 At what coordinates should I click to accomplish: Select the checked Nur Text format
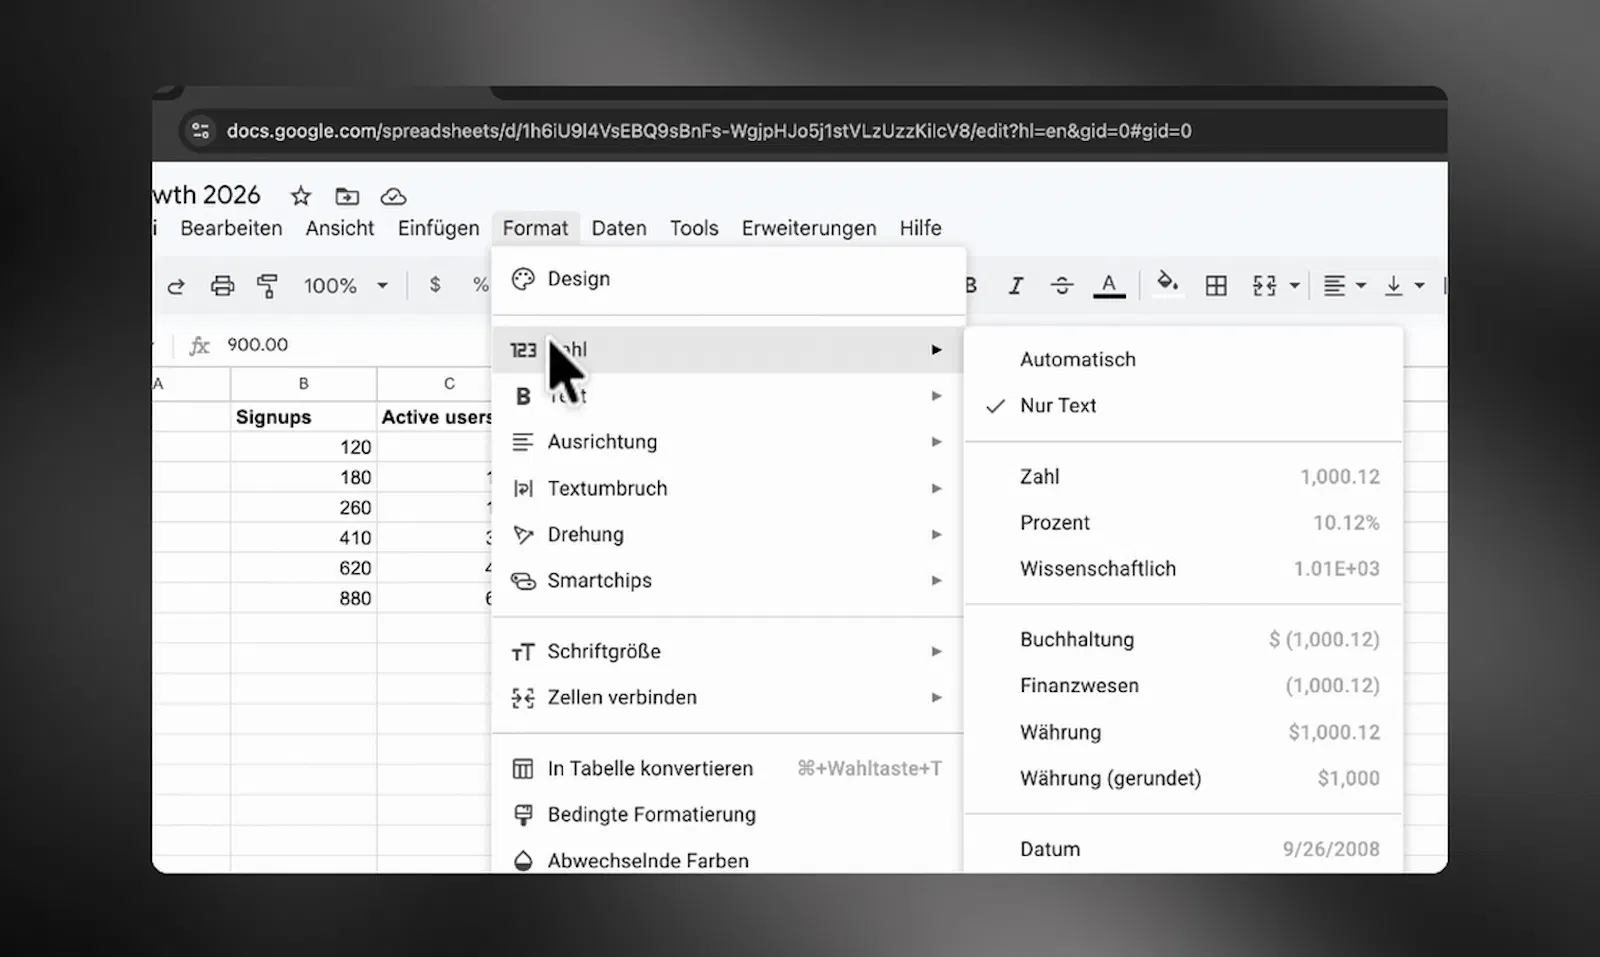pyautogui.click(x=1184, y=405)
